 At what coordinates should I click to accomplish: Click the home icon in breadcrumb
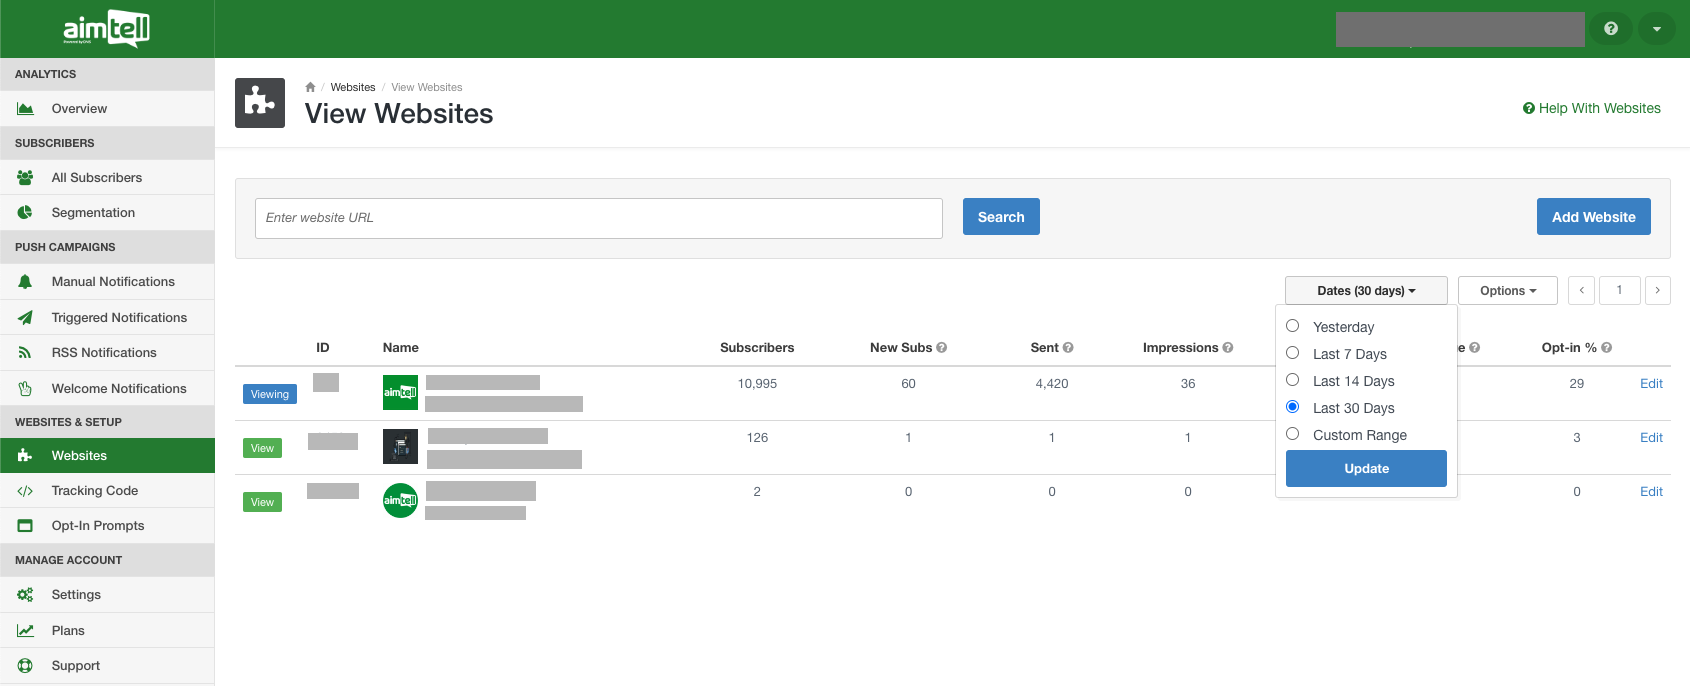(x=310, y=87)
